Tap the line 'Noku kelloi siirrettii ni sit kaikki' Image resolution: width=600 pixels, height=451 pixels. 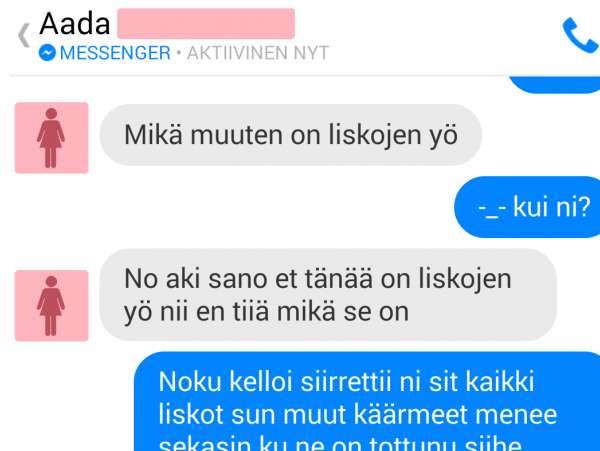[x=346, y=381]
